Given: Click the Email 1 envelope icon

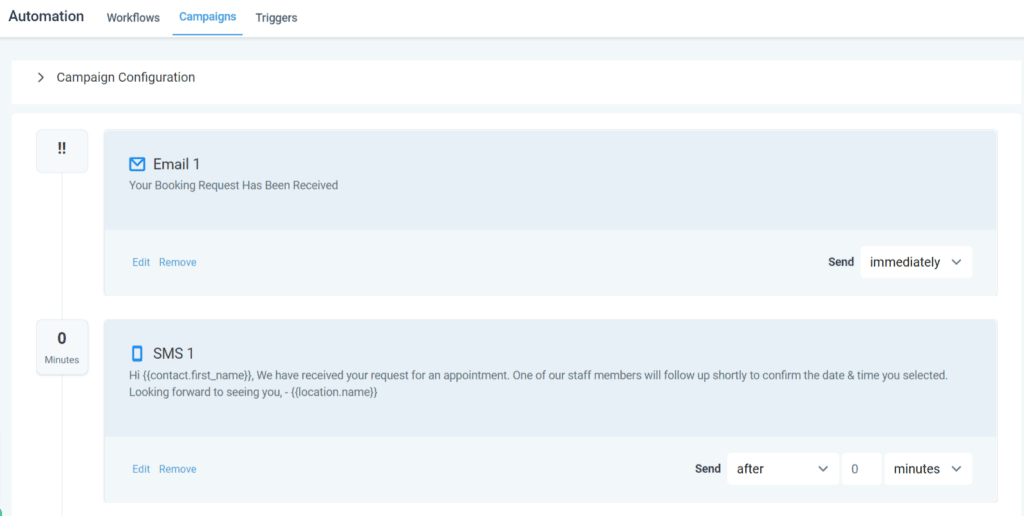Looking at the screenshot, I should (137, 164).
